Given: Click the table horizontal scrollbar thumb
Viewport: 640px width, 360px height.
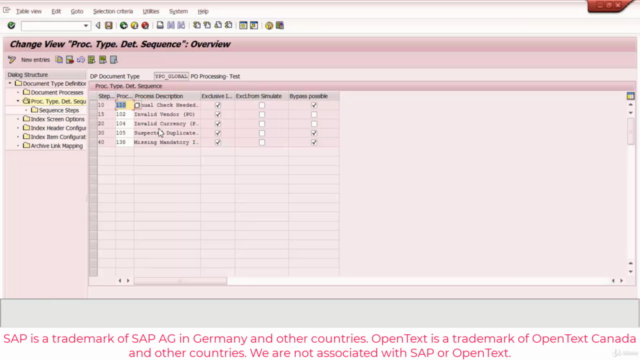Looking at the screenshot, I should click(x=180, y=281).
